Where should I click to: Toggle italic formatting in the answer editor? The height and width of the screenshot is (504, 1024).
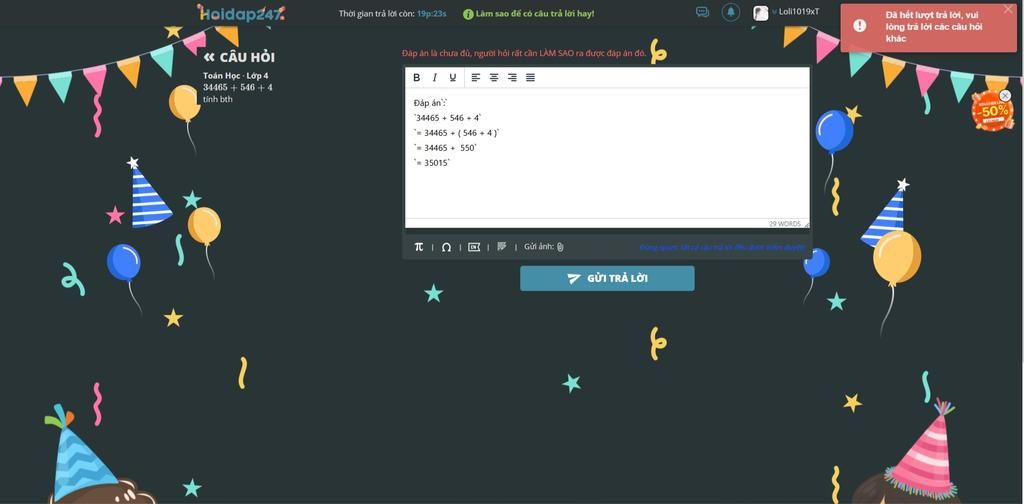coord(434,77)
